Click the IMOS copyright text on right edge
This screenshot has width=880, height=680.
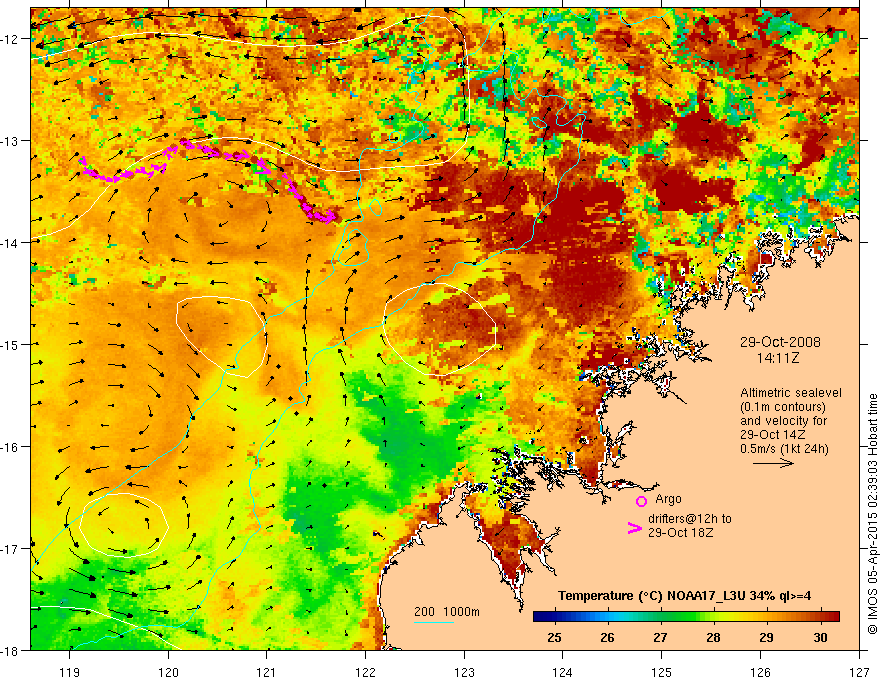[x=872, y=513]
